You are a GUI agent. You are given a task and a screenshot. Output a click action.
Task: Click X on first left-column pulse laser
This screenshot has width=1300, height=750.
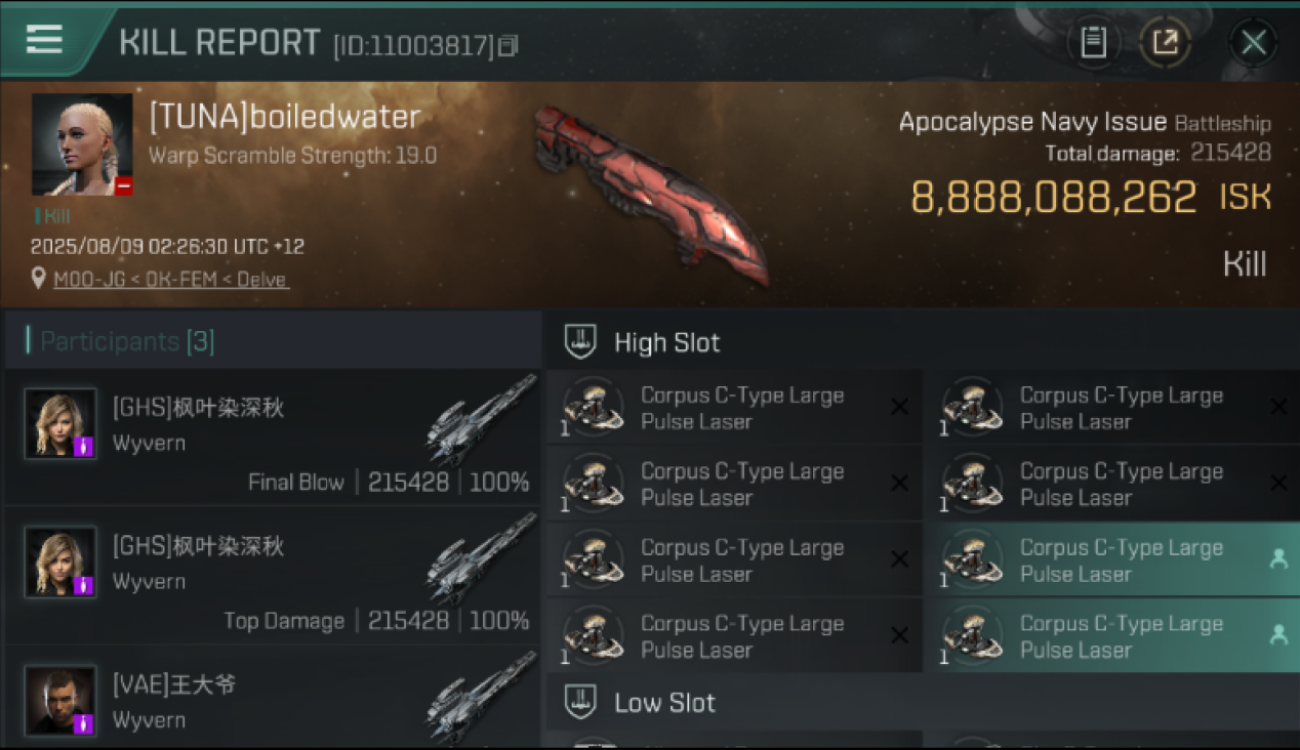pyautogui.click(x=899, y=407)
